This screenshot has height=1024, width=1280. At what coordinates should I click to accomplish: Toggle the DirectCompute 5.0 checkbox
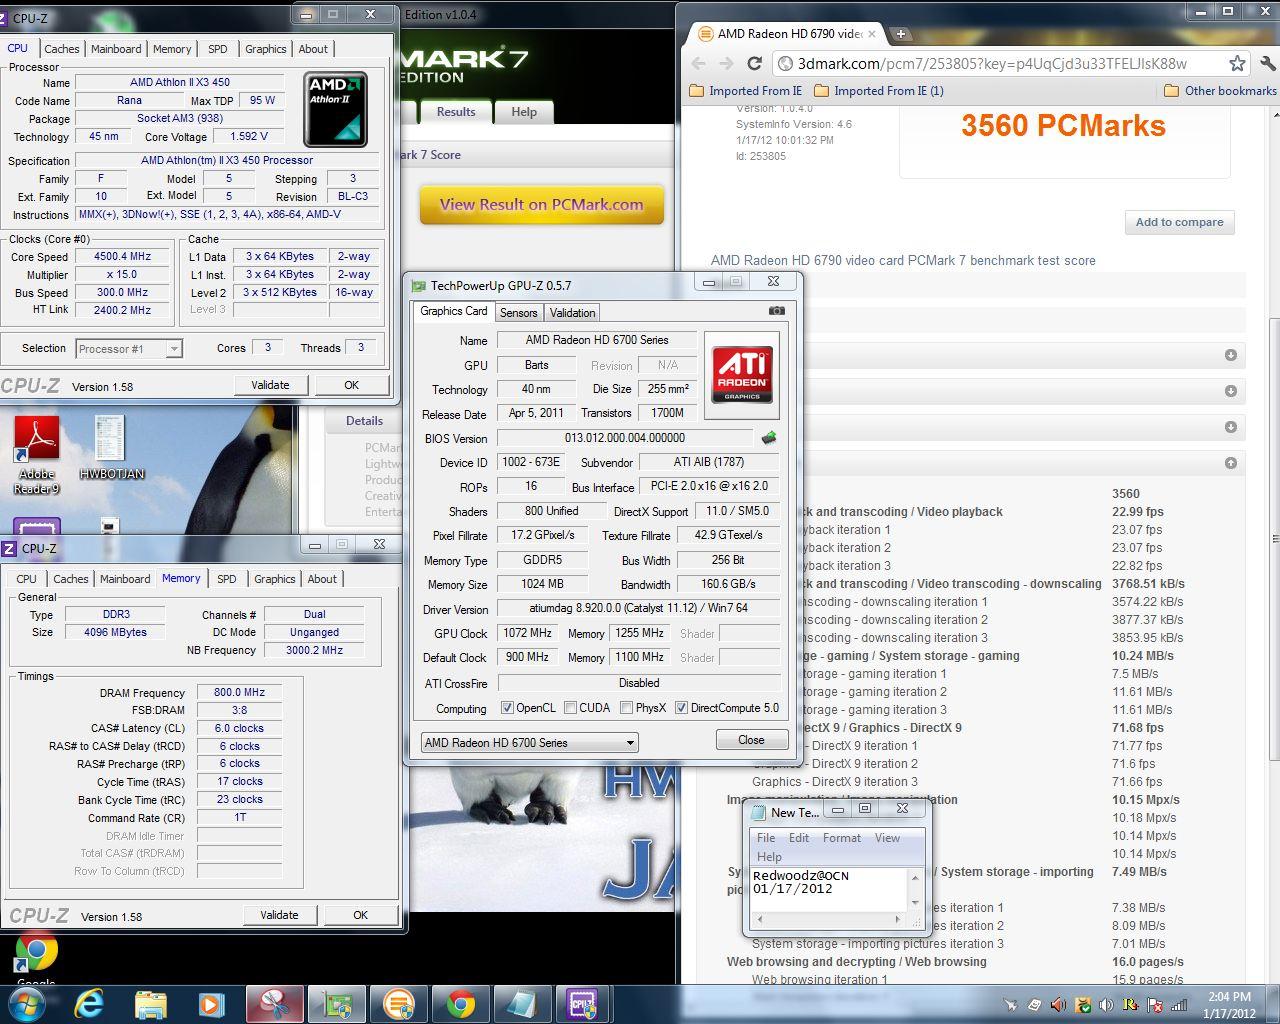[681, 708]
